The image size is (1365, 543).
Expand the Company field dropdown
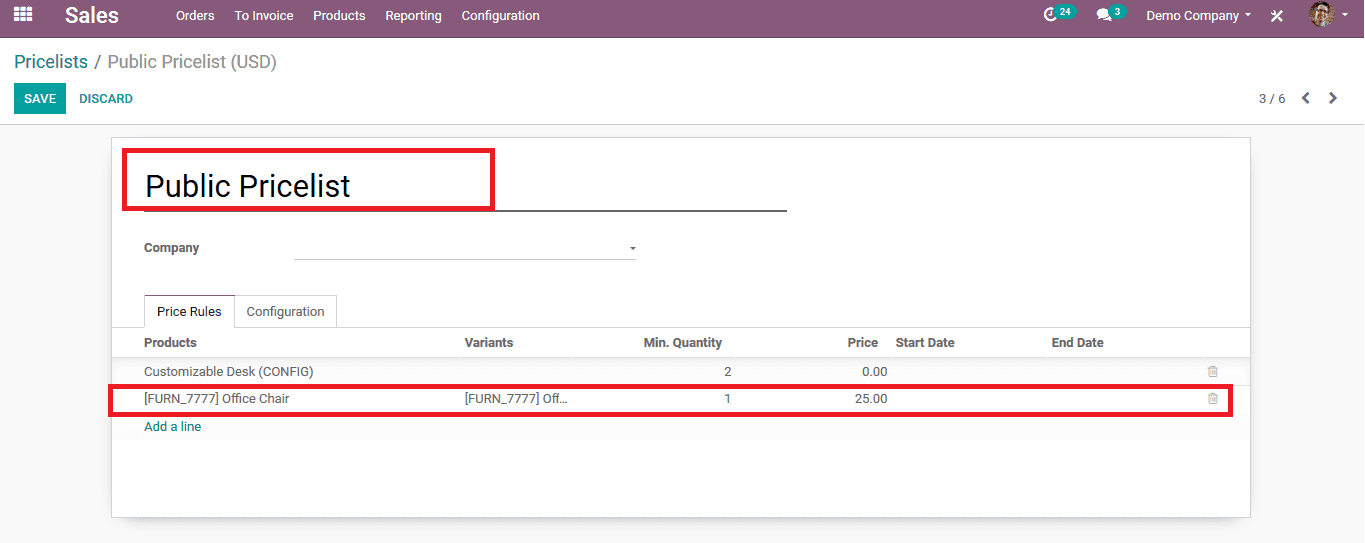tap(632, 248)
